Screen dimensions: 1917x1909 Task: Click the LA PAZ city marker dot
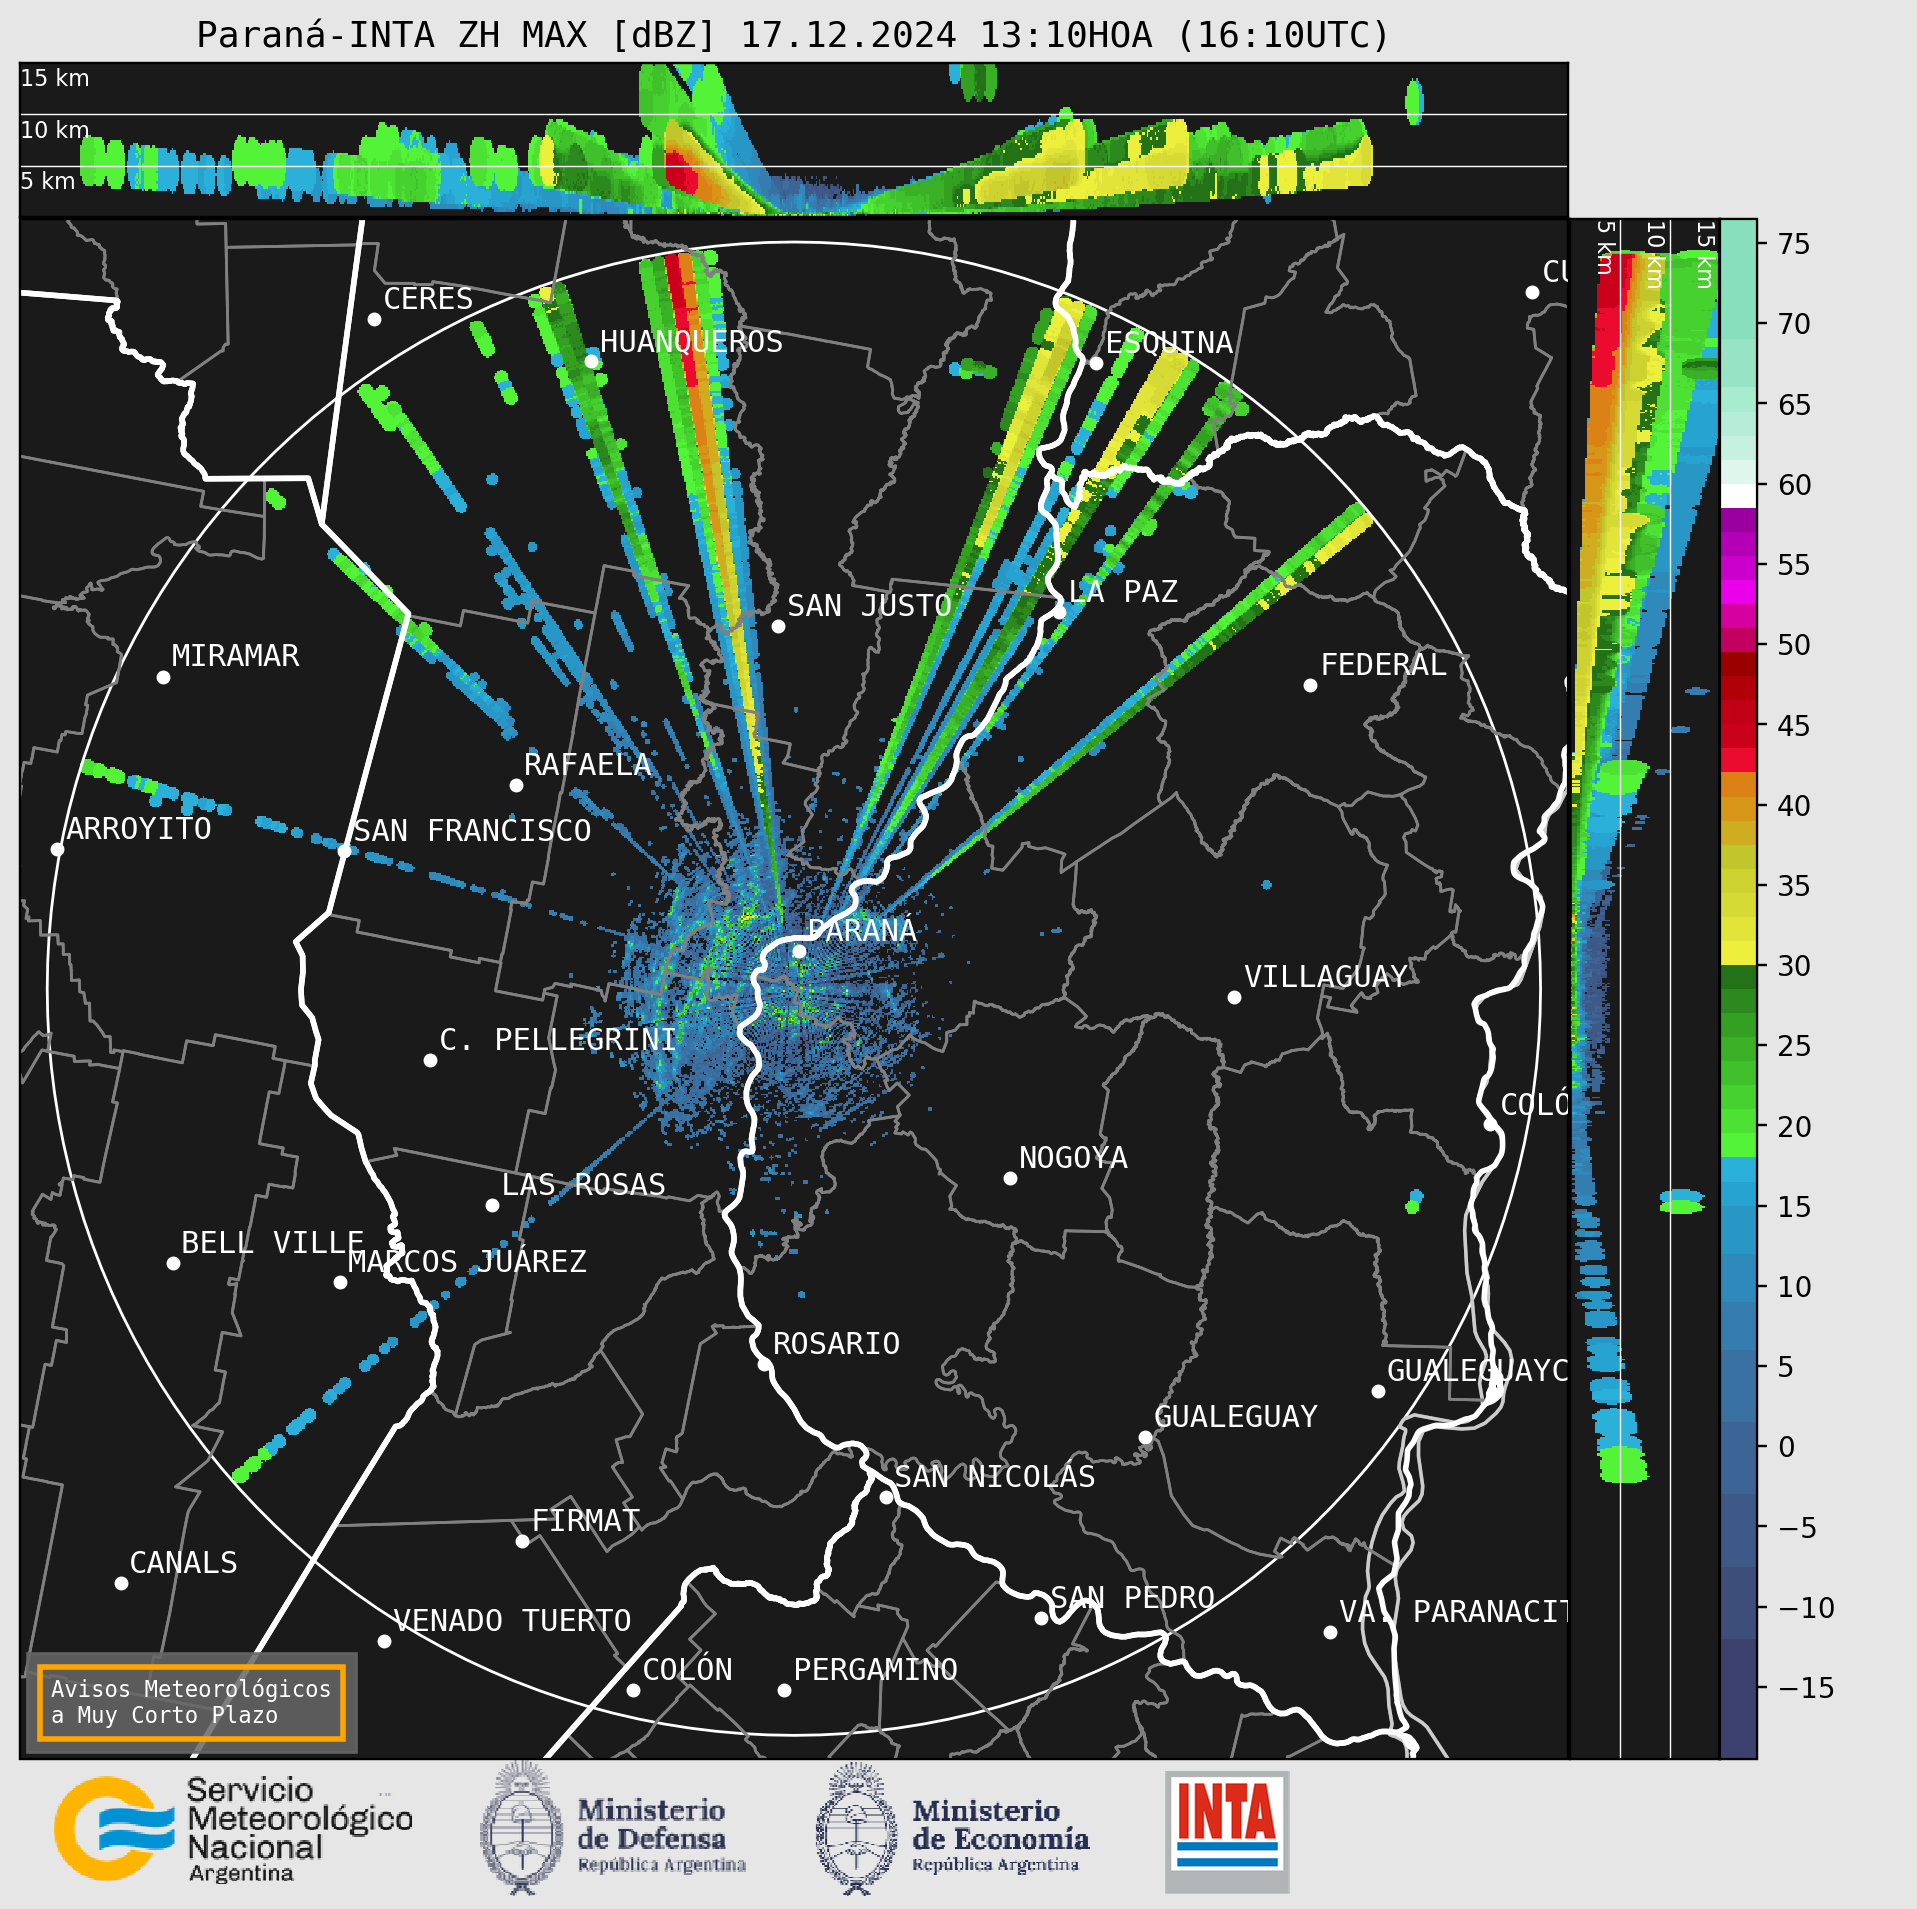pyautogui.click(x=1060, y=612)
